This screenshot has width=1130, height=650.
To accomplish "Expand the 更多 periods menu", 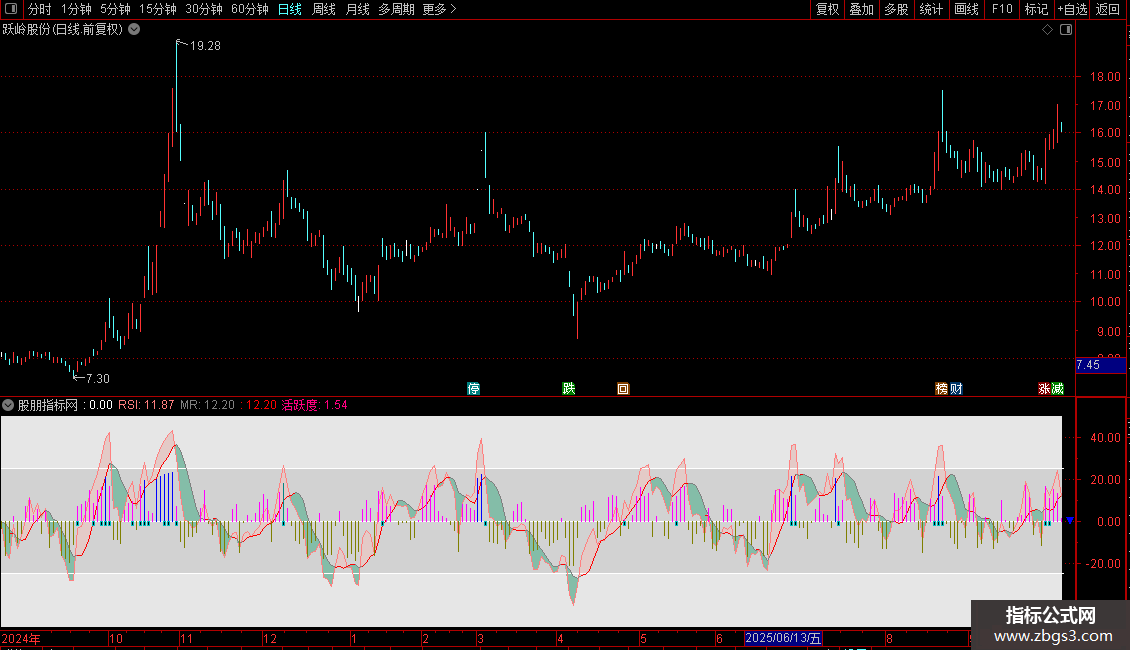I will (440, 9).
